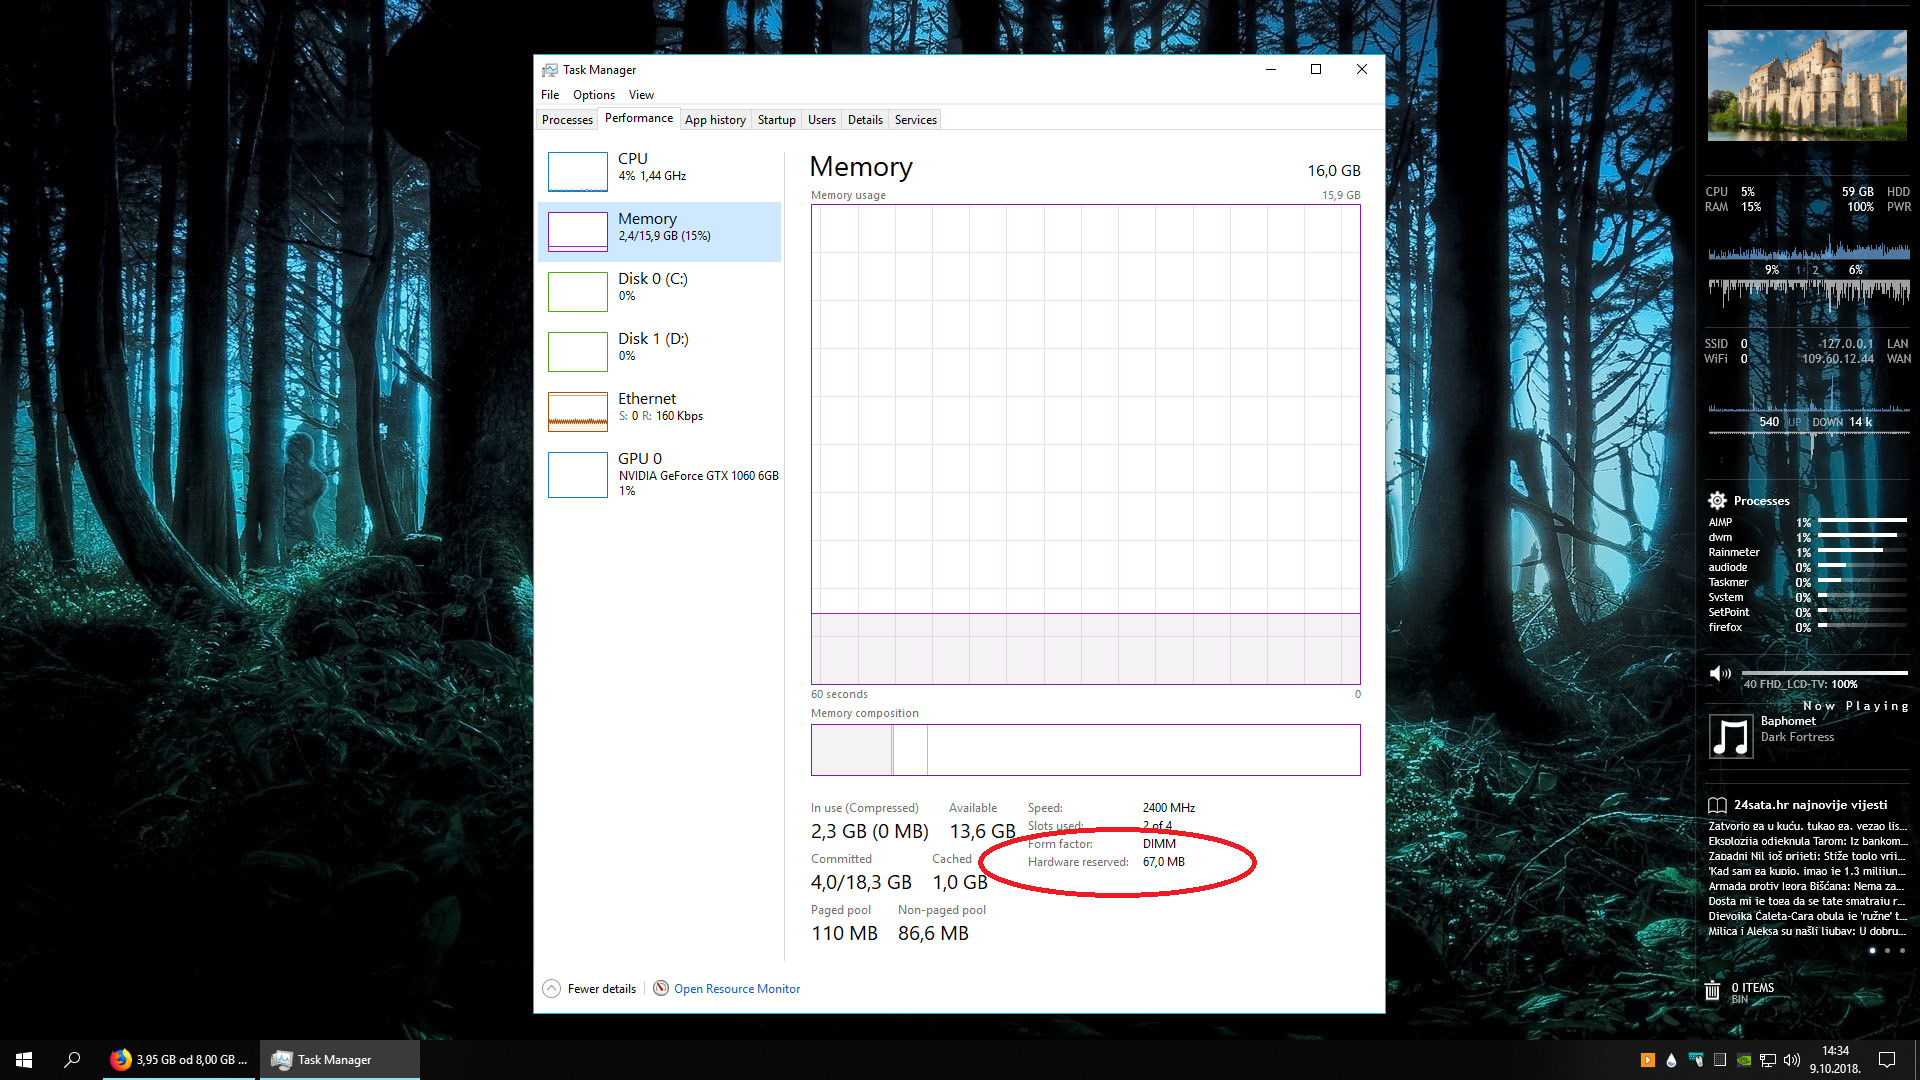The image size is (1920, 1080).
Task: Click the volume speaker tray icon
Action: [x=1792, y=1060]
